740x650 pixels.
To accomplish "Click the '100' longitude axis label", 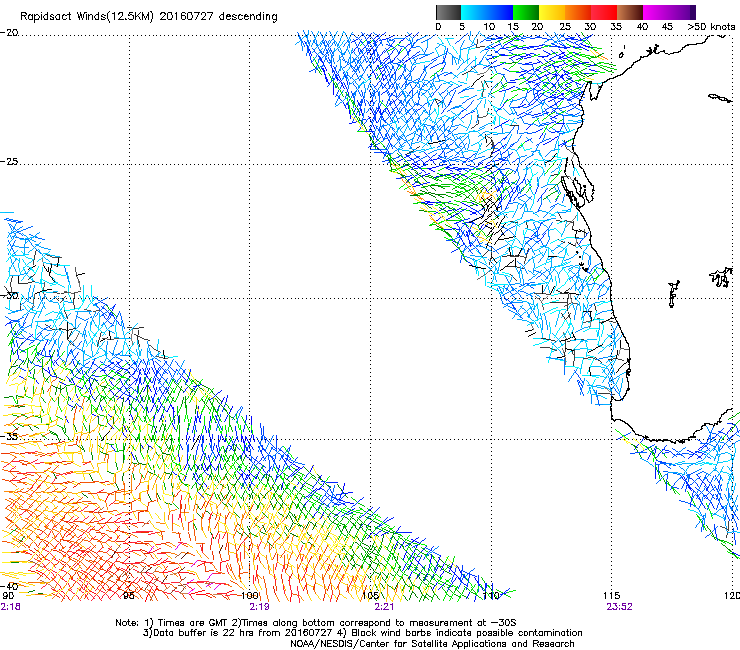I will (250, 596).
